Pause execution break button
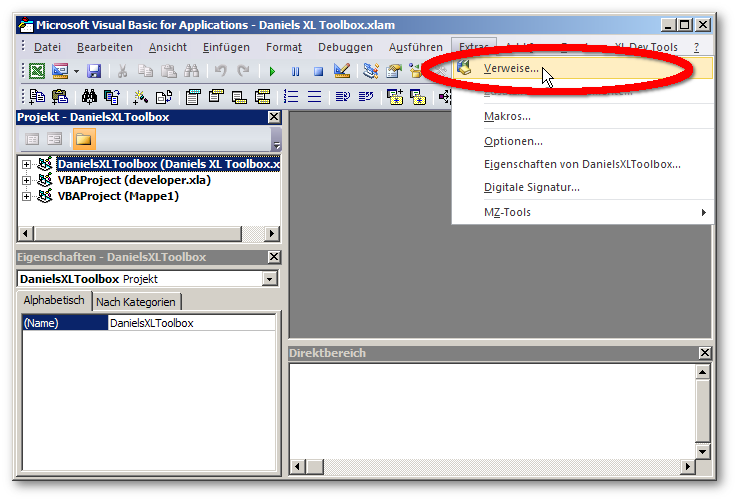737x501 pixels. point(295,71)
